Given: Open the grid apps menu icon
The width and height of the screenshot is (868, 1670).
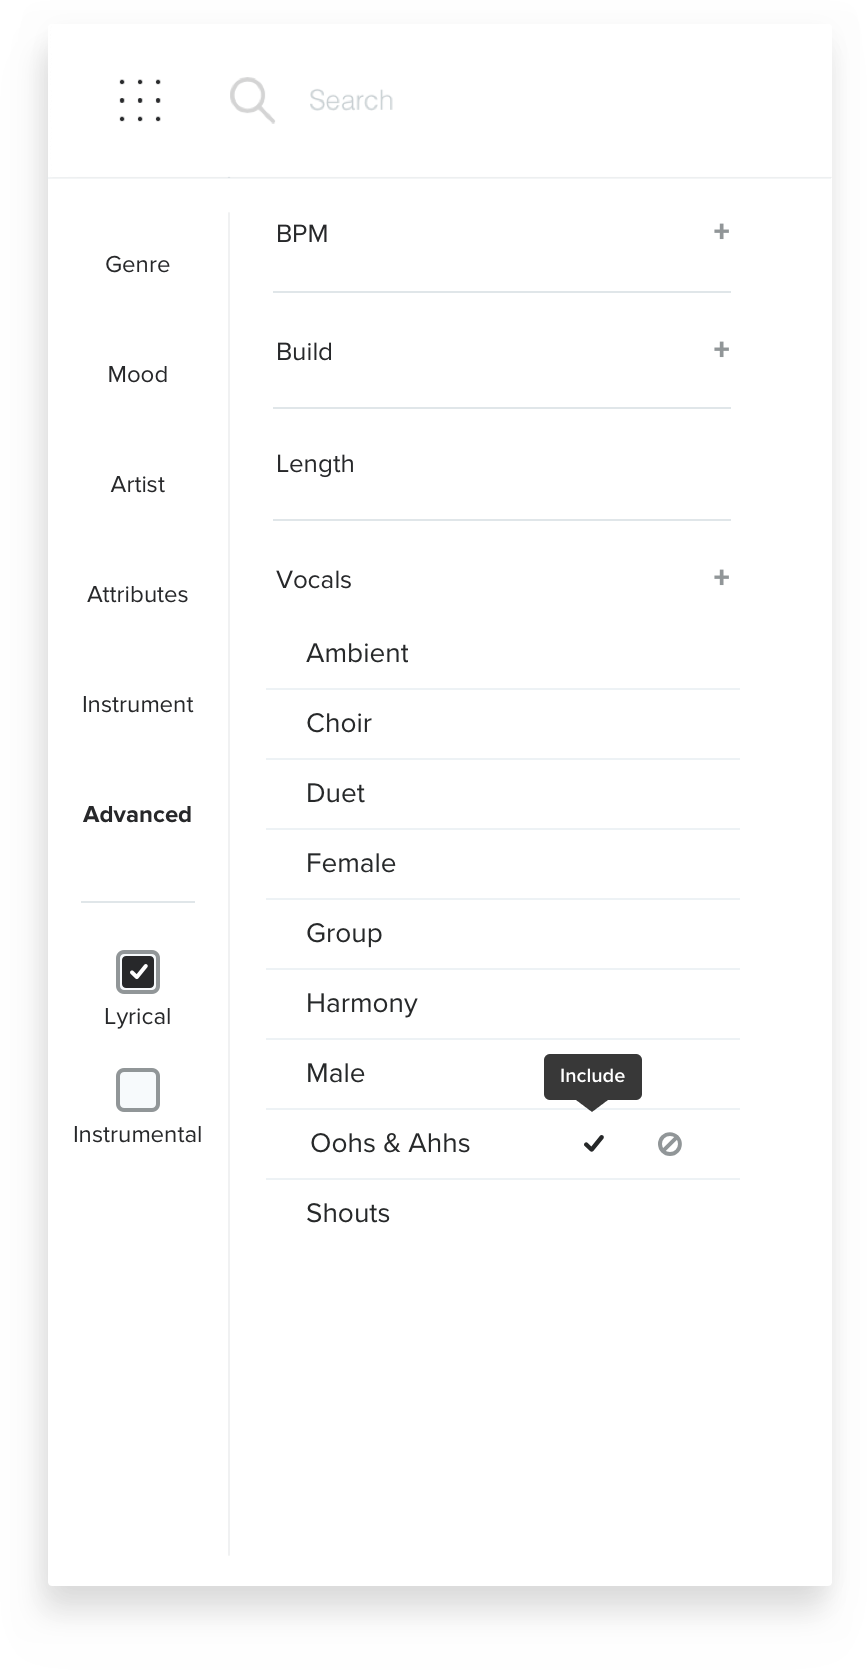Looking at the screenshot, I should pyautogui.click(x=140, y=100).
